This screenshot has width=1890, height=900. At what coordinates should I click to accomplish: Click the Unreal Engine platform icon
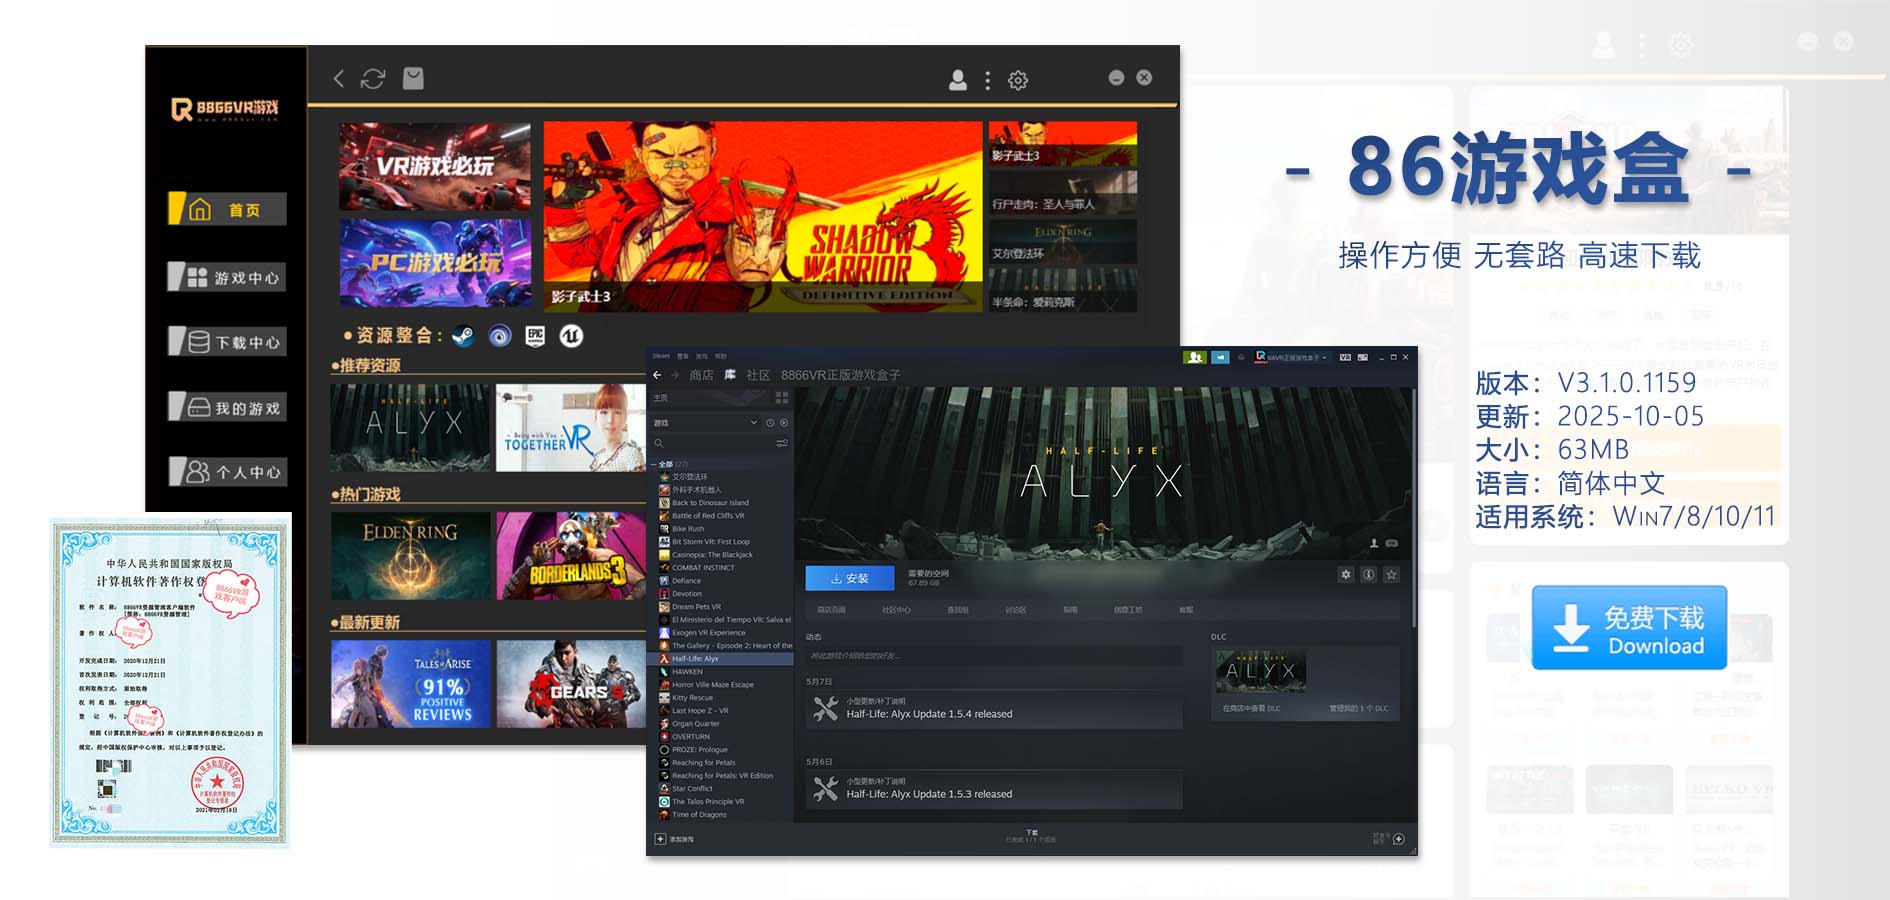click(571, 336)
